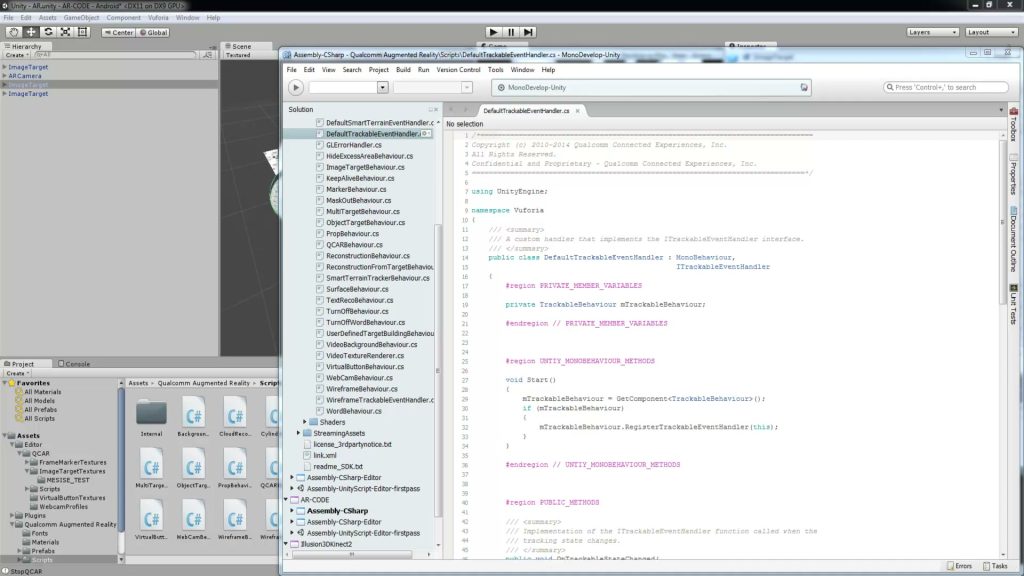1024x576 pixels.
Task: Open the Build menu in MonoDevelop
Action: point(403,70)
